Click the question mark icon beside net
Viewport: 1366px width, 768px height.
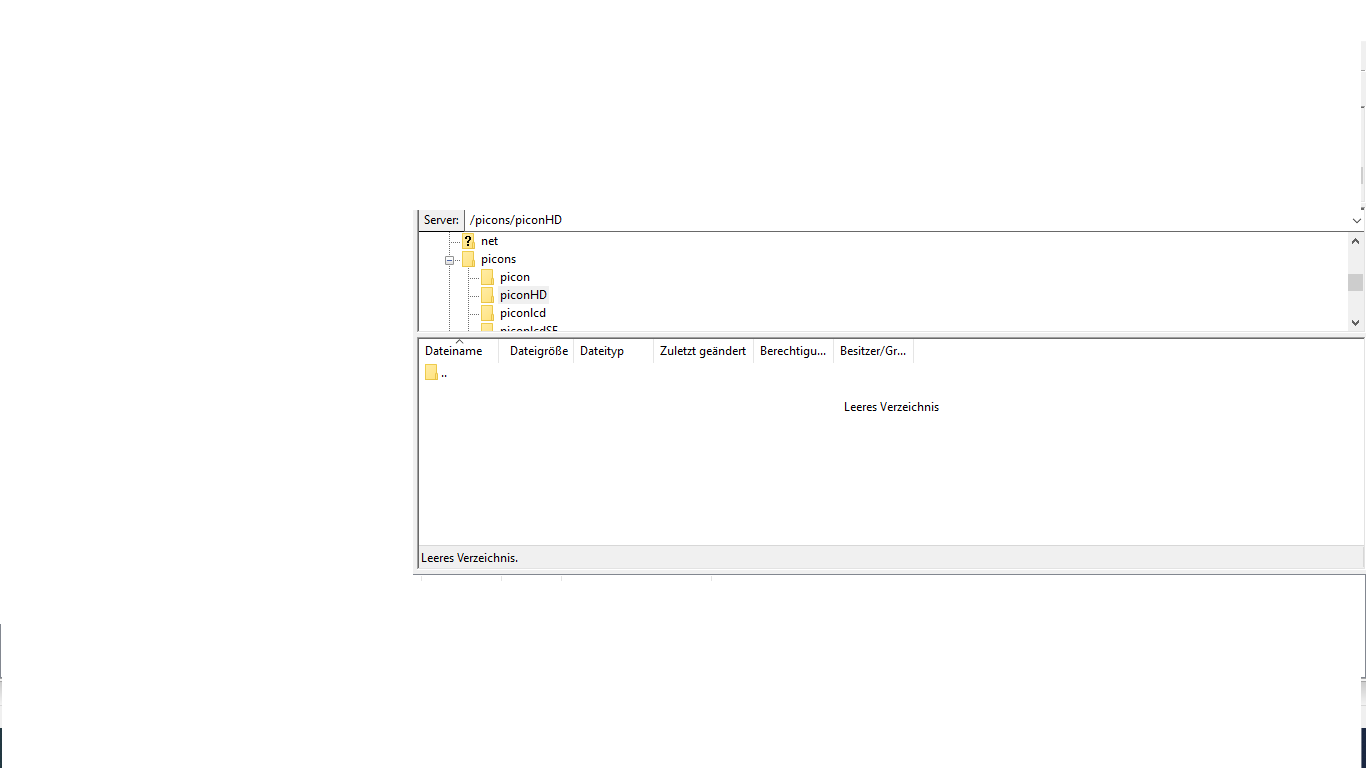pos(468,241)
